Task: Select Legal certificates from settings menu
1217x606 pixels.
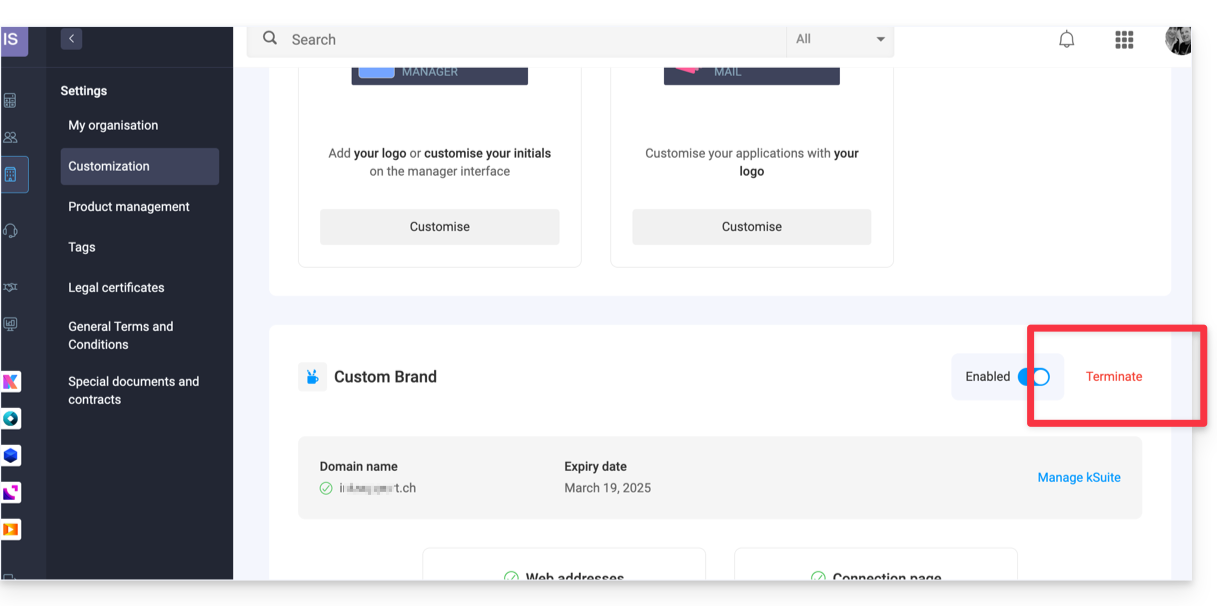Action: point(116,287)
